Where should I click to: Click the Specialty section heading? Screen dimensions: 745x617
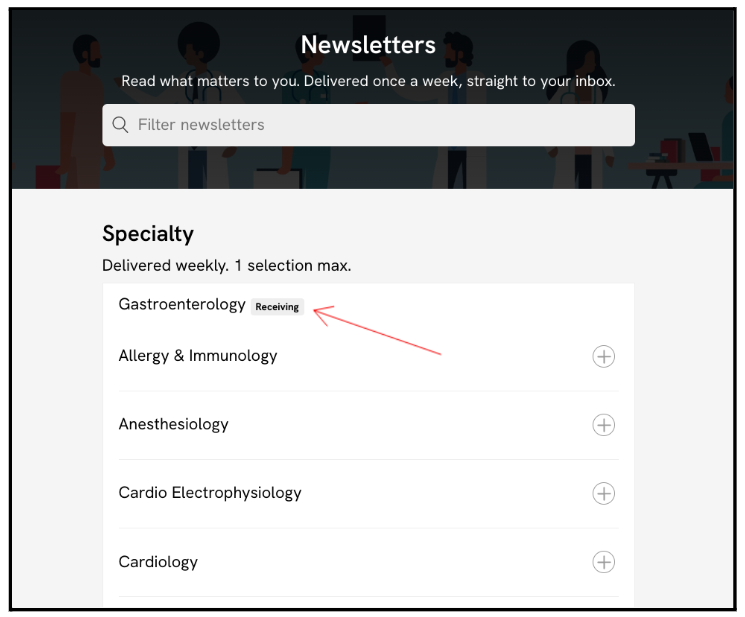coord(148,234)
